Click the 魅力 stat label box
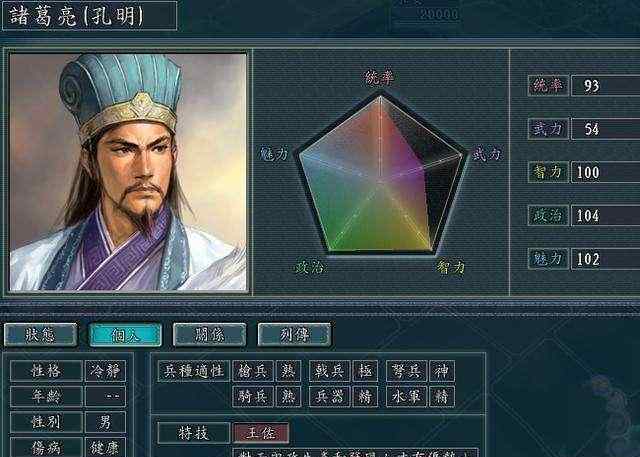Image resolution: width=640 pixels, height=457 pixels. tap(548, 259)
